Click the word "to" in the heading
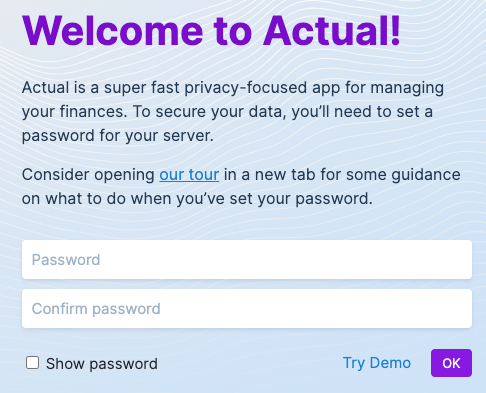This screenshot has height=393, width=486. 233,32
